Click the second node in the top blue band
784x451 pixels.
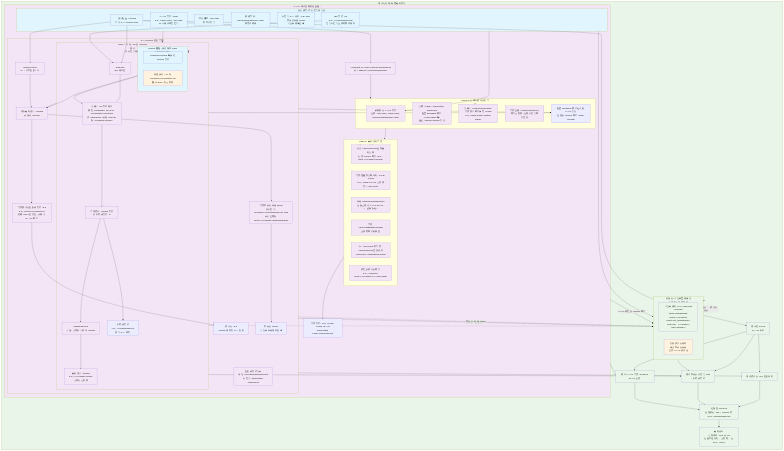pyautogui.click(x=168, y=19)
